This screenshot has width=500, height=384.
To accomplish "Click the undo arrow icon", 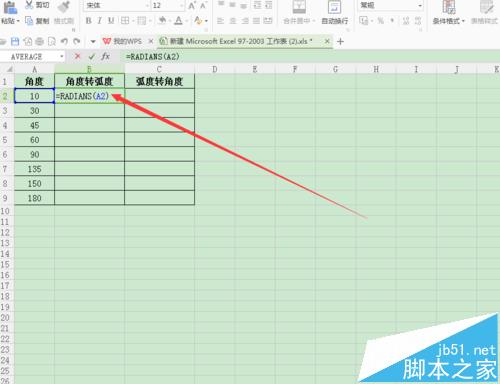I will coord(64,41).
